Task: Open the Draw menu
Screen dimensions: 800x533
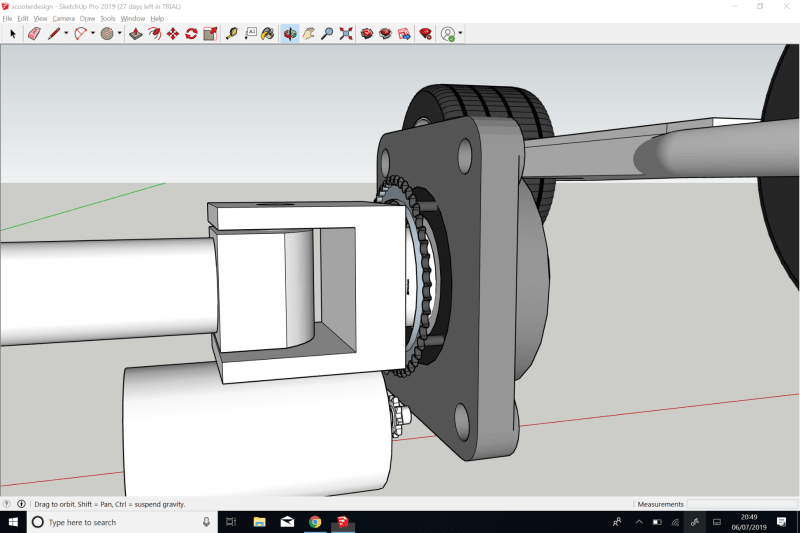Action: [87, 18]
